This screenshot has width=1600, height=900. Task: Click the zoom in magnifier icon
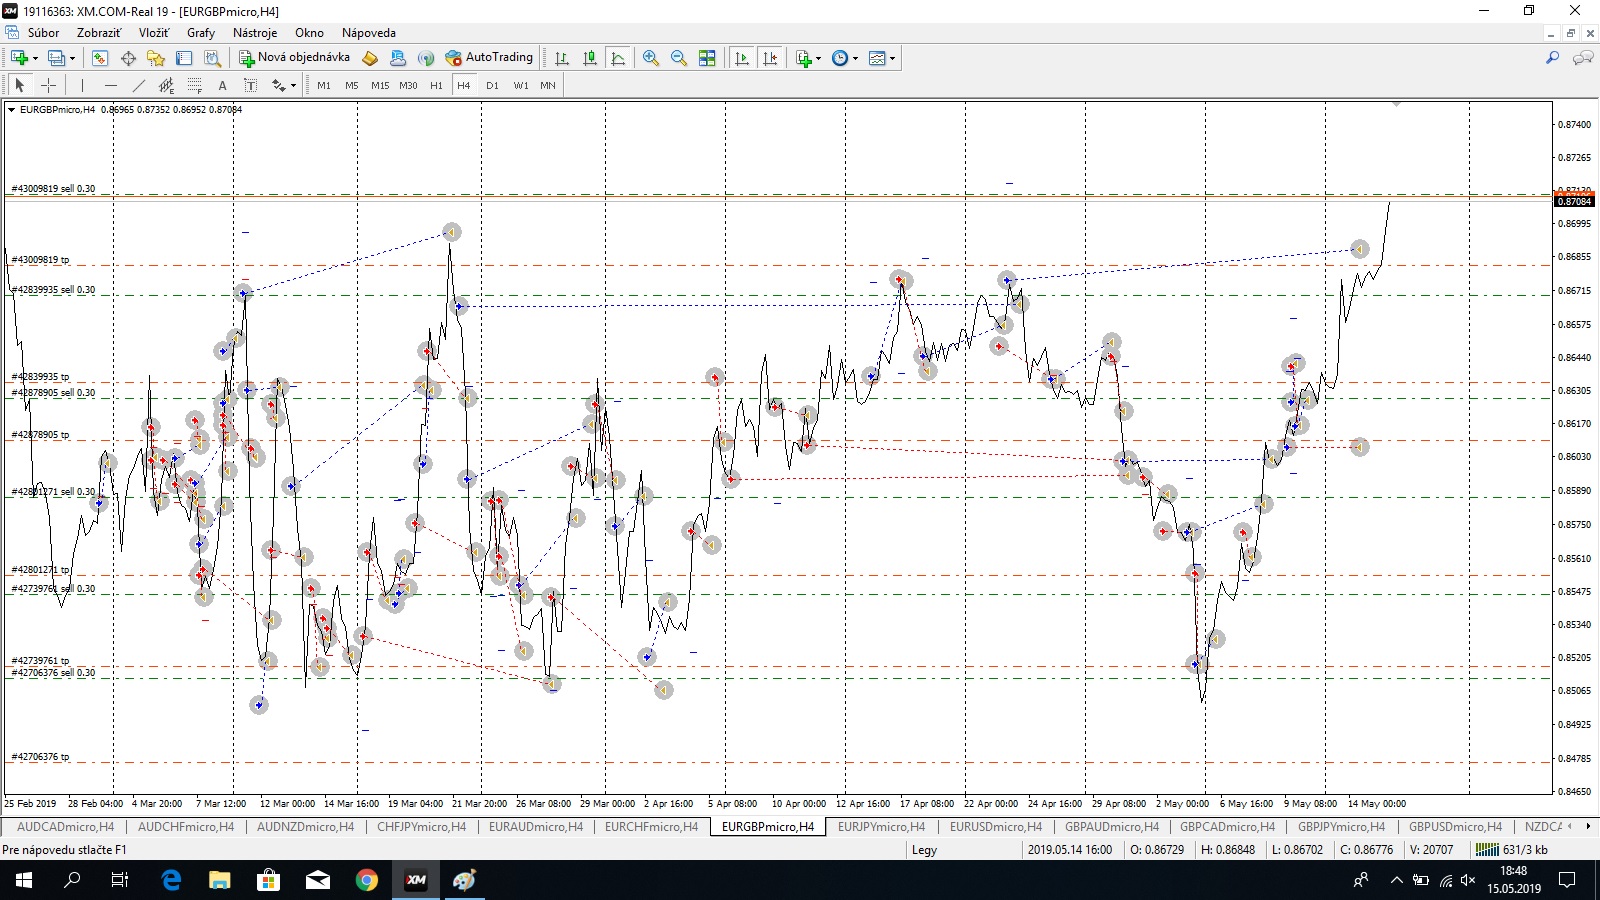tap(651, 58)
